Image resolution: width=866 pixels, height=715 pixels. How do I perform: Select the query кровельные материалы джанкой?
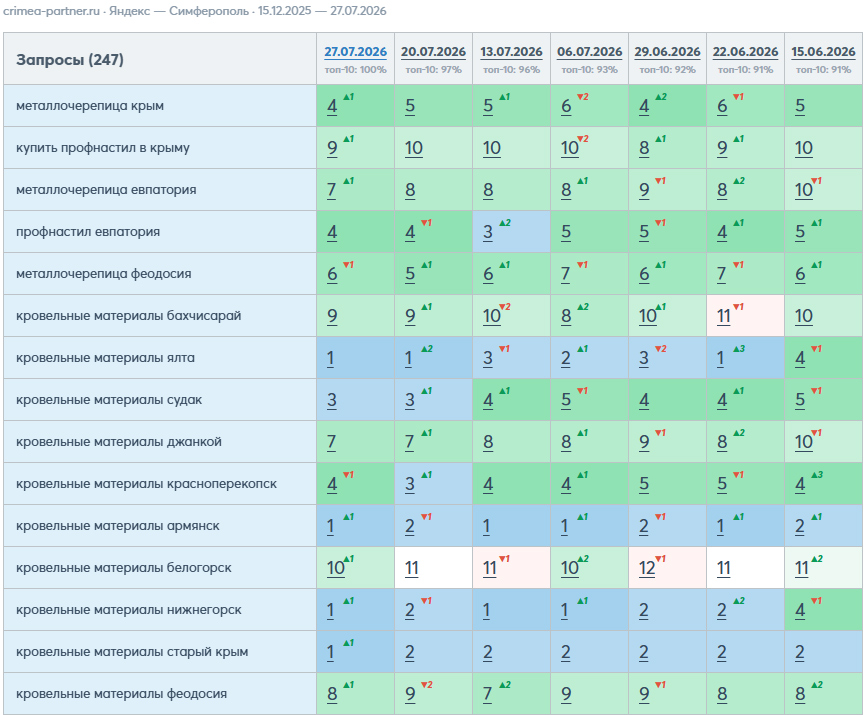(x=119, y=442)
